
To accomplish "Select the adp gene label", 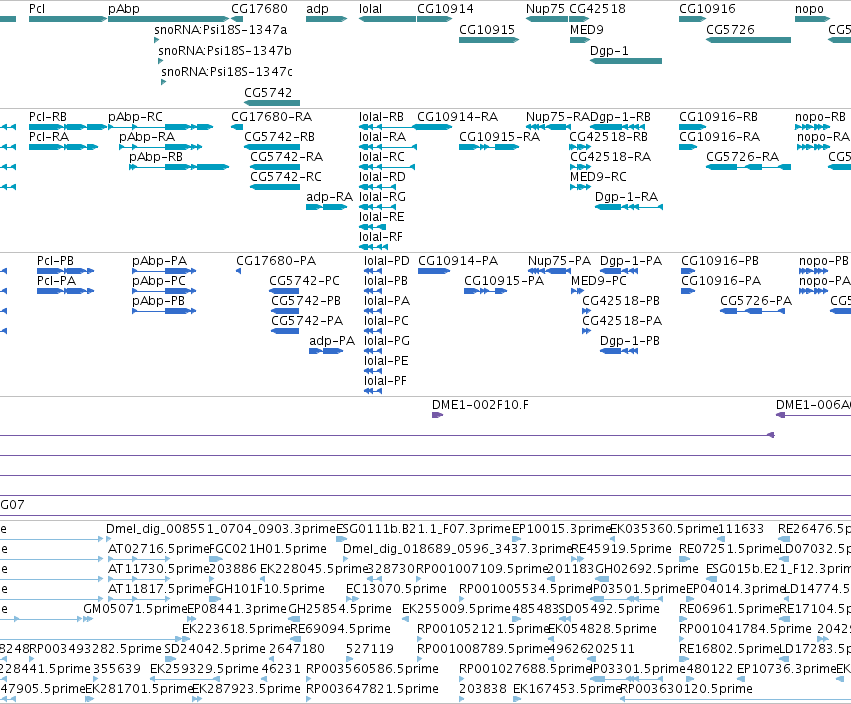I will click(x=317, y=9).
